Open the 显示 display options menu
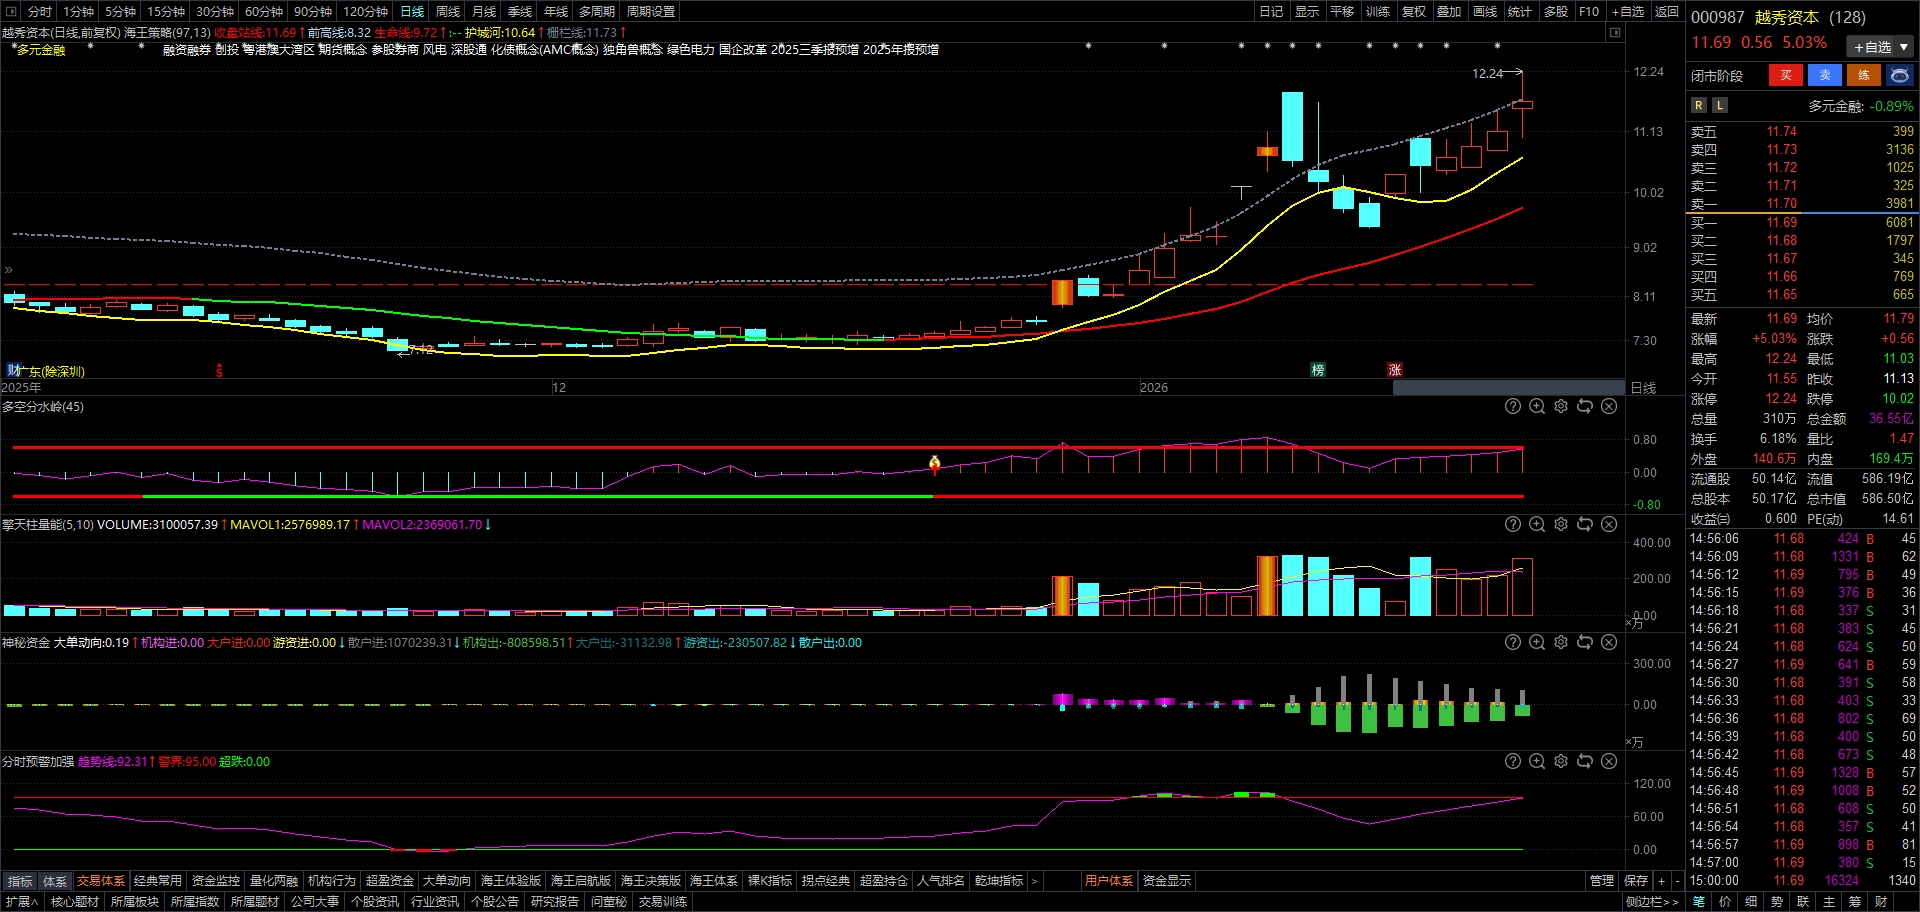Image resolution: width=1920 pixels, height=912 pixels. coord(1307,11)
